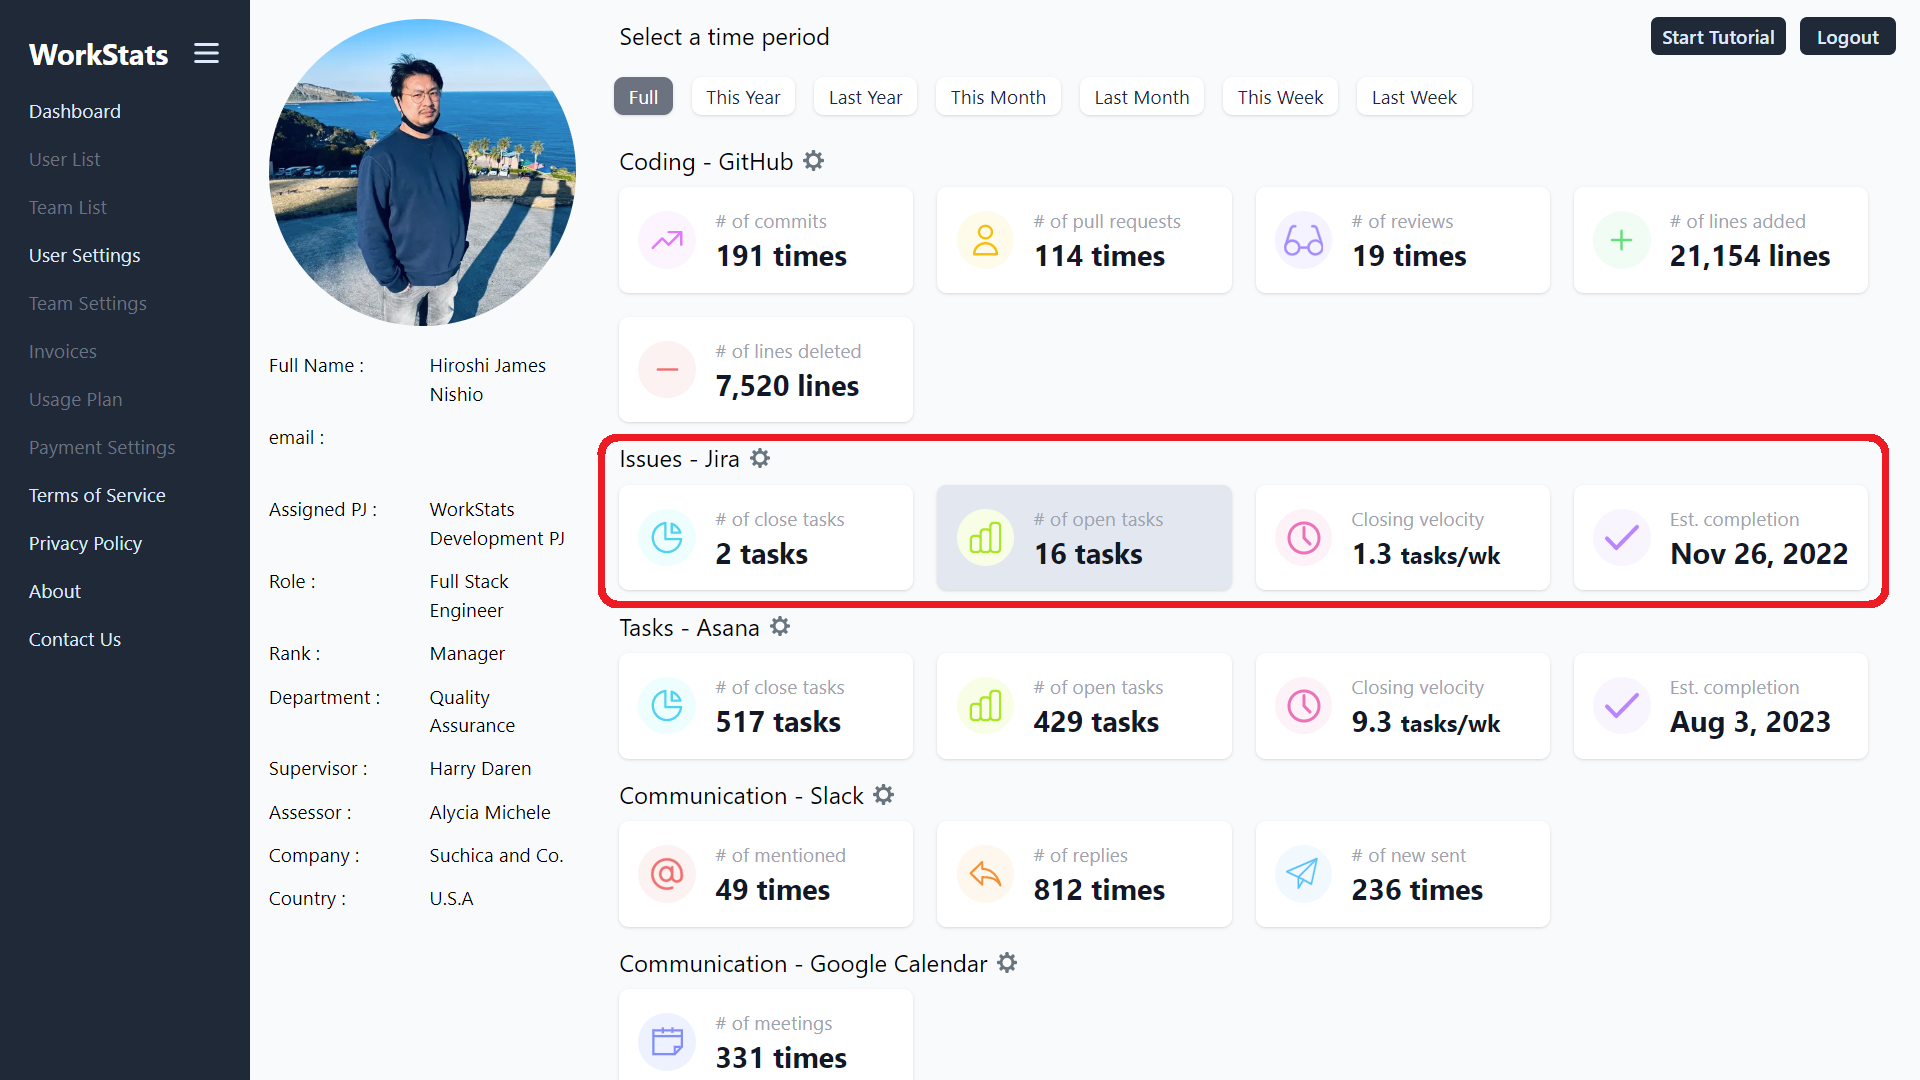The width and height of the screenshot is (1920, 1080).
Task: Select the Full time period
Action: [643, 97]
